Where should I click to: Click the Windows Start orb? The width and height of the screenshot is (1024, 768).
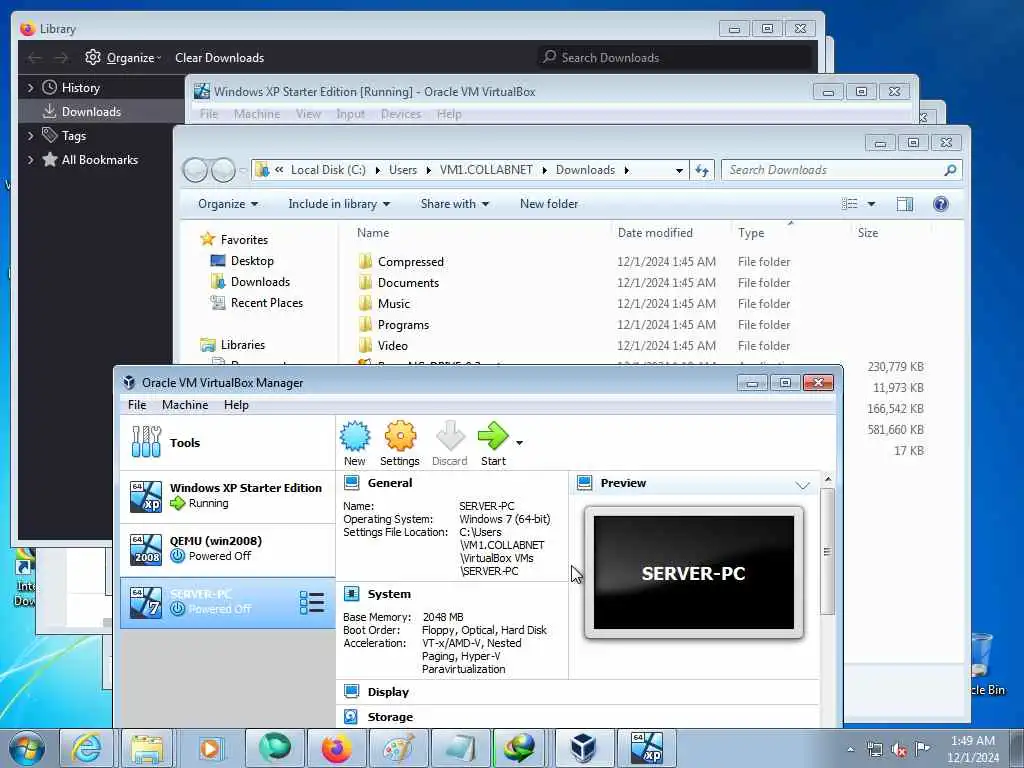[x=27, y=748]
